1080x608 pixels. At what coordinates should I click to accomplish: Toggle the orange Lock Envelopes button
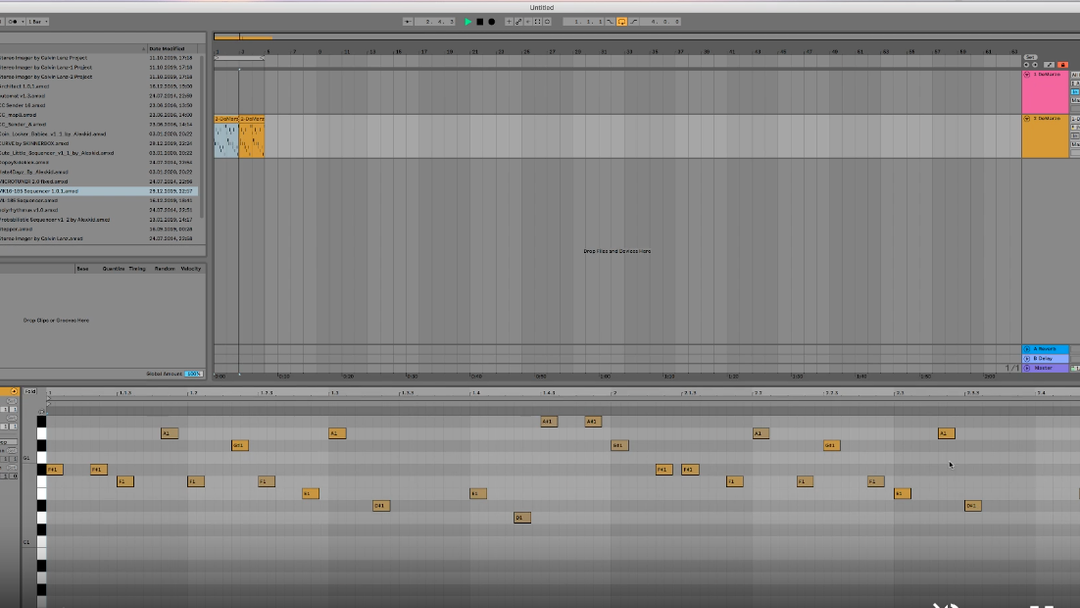point(1063,65)
